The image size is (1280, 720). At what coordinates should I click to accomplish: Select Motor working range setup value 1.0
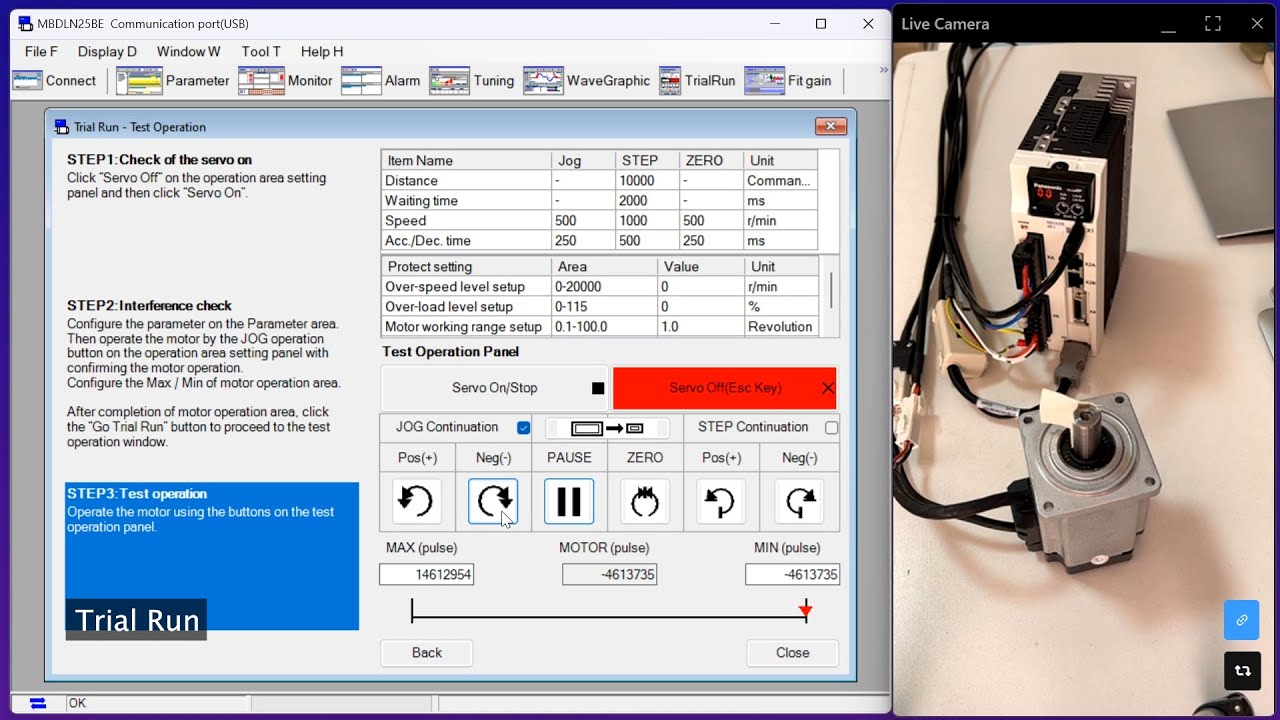[x=701, y=327]
